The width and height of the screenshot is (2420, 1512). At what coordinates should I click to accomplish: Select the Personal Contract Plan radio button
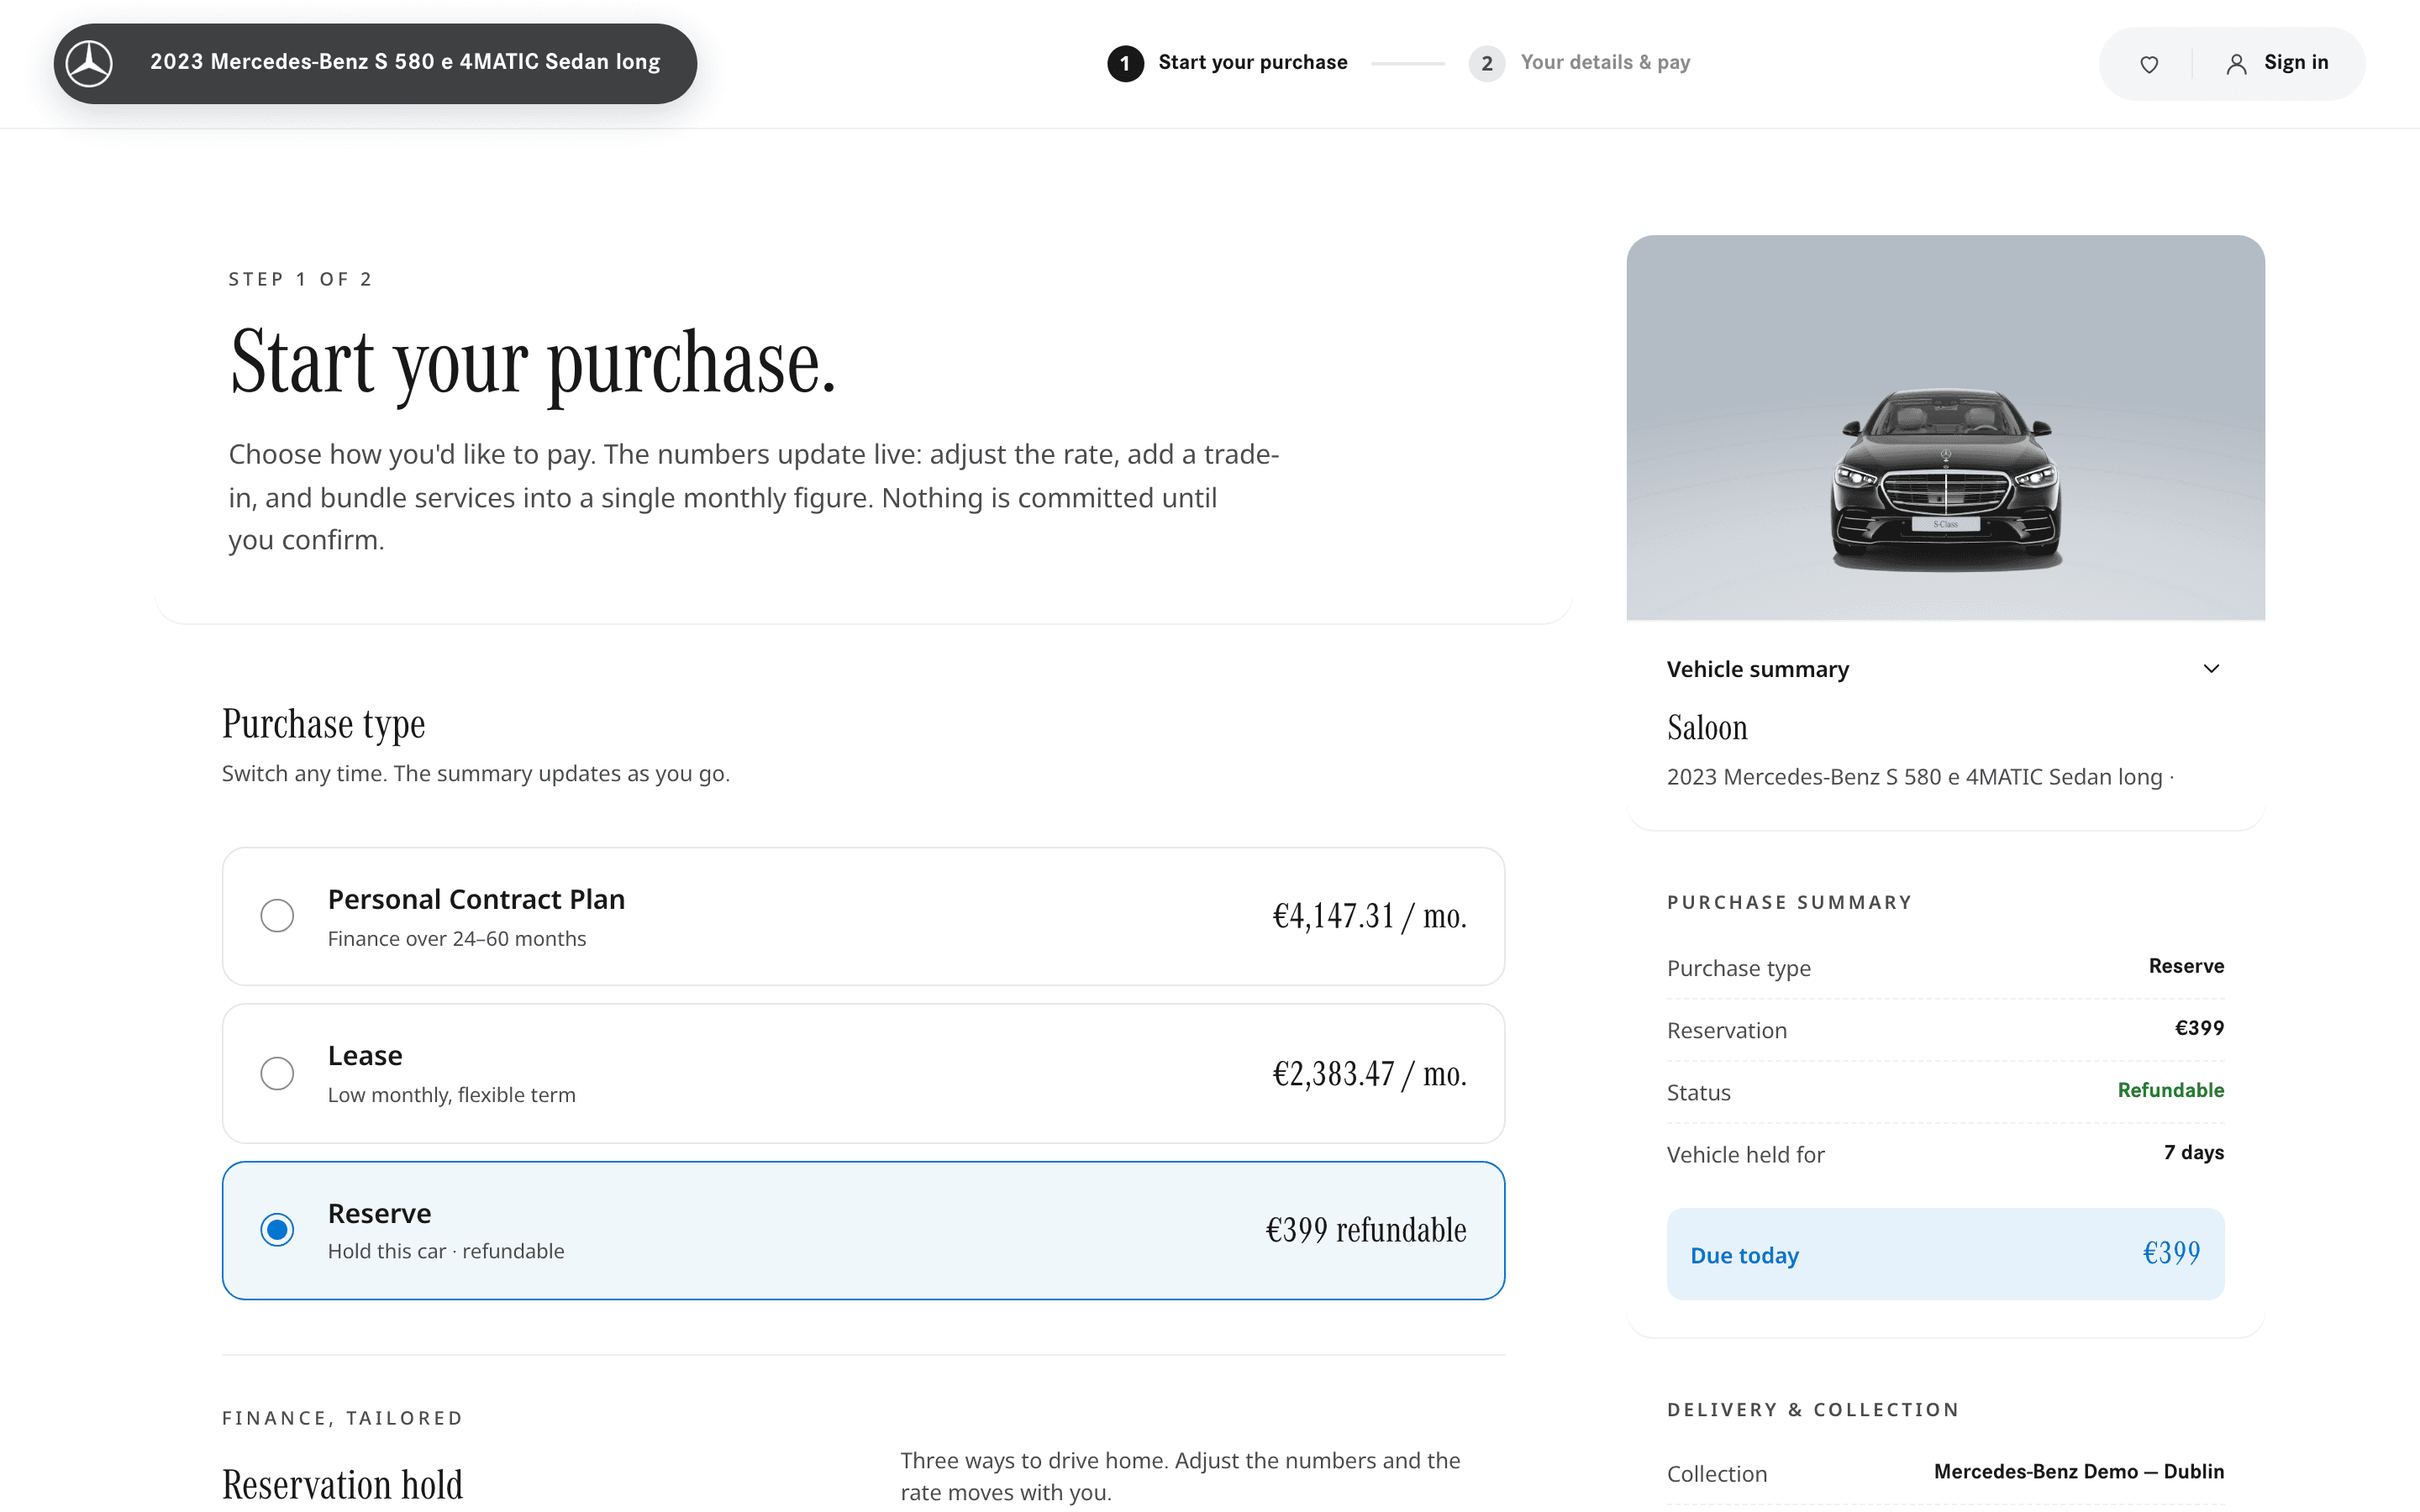(277, 915)
